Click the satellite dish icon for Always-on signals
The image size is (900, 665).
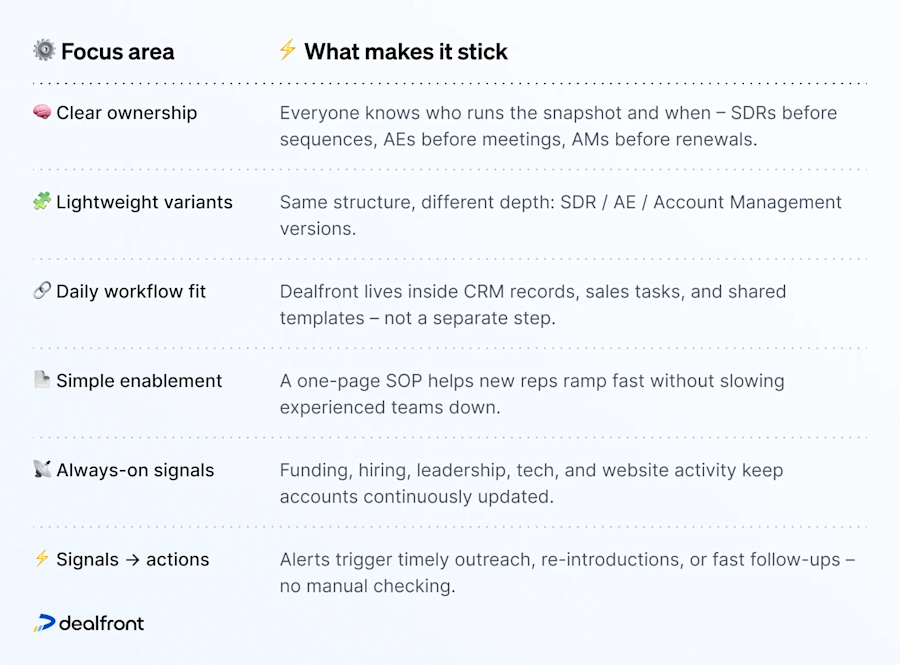42,469
